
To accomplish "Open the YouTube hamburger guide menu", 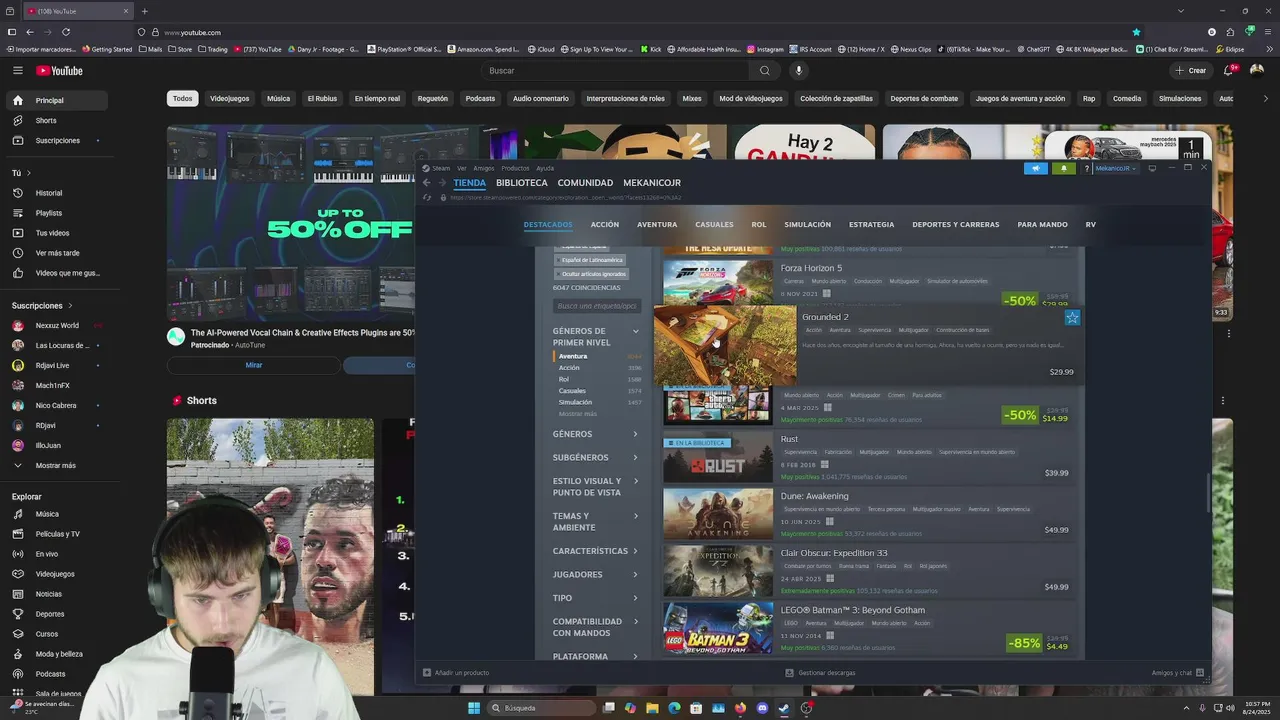I will click(x=17, y=70).
